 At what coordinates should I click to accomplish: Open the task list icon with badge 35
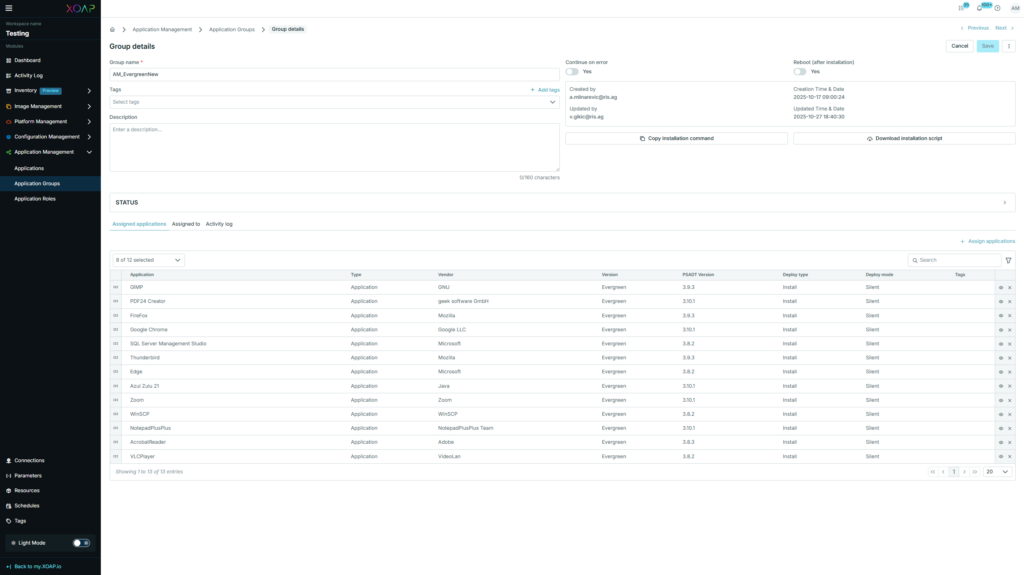tap(962, 8)
